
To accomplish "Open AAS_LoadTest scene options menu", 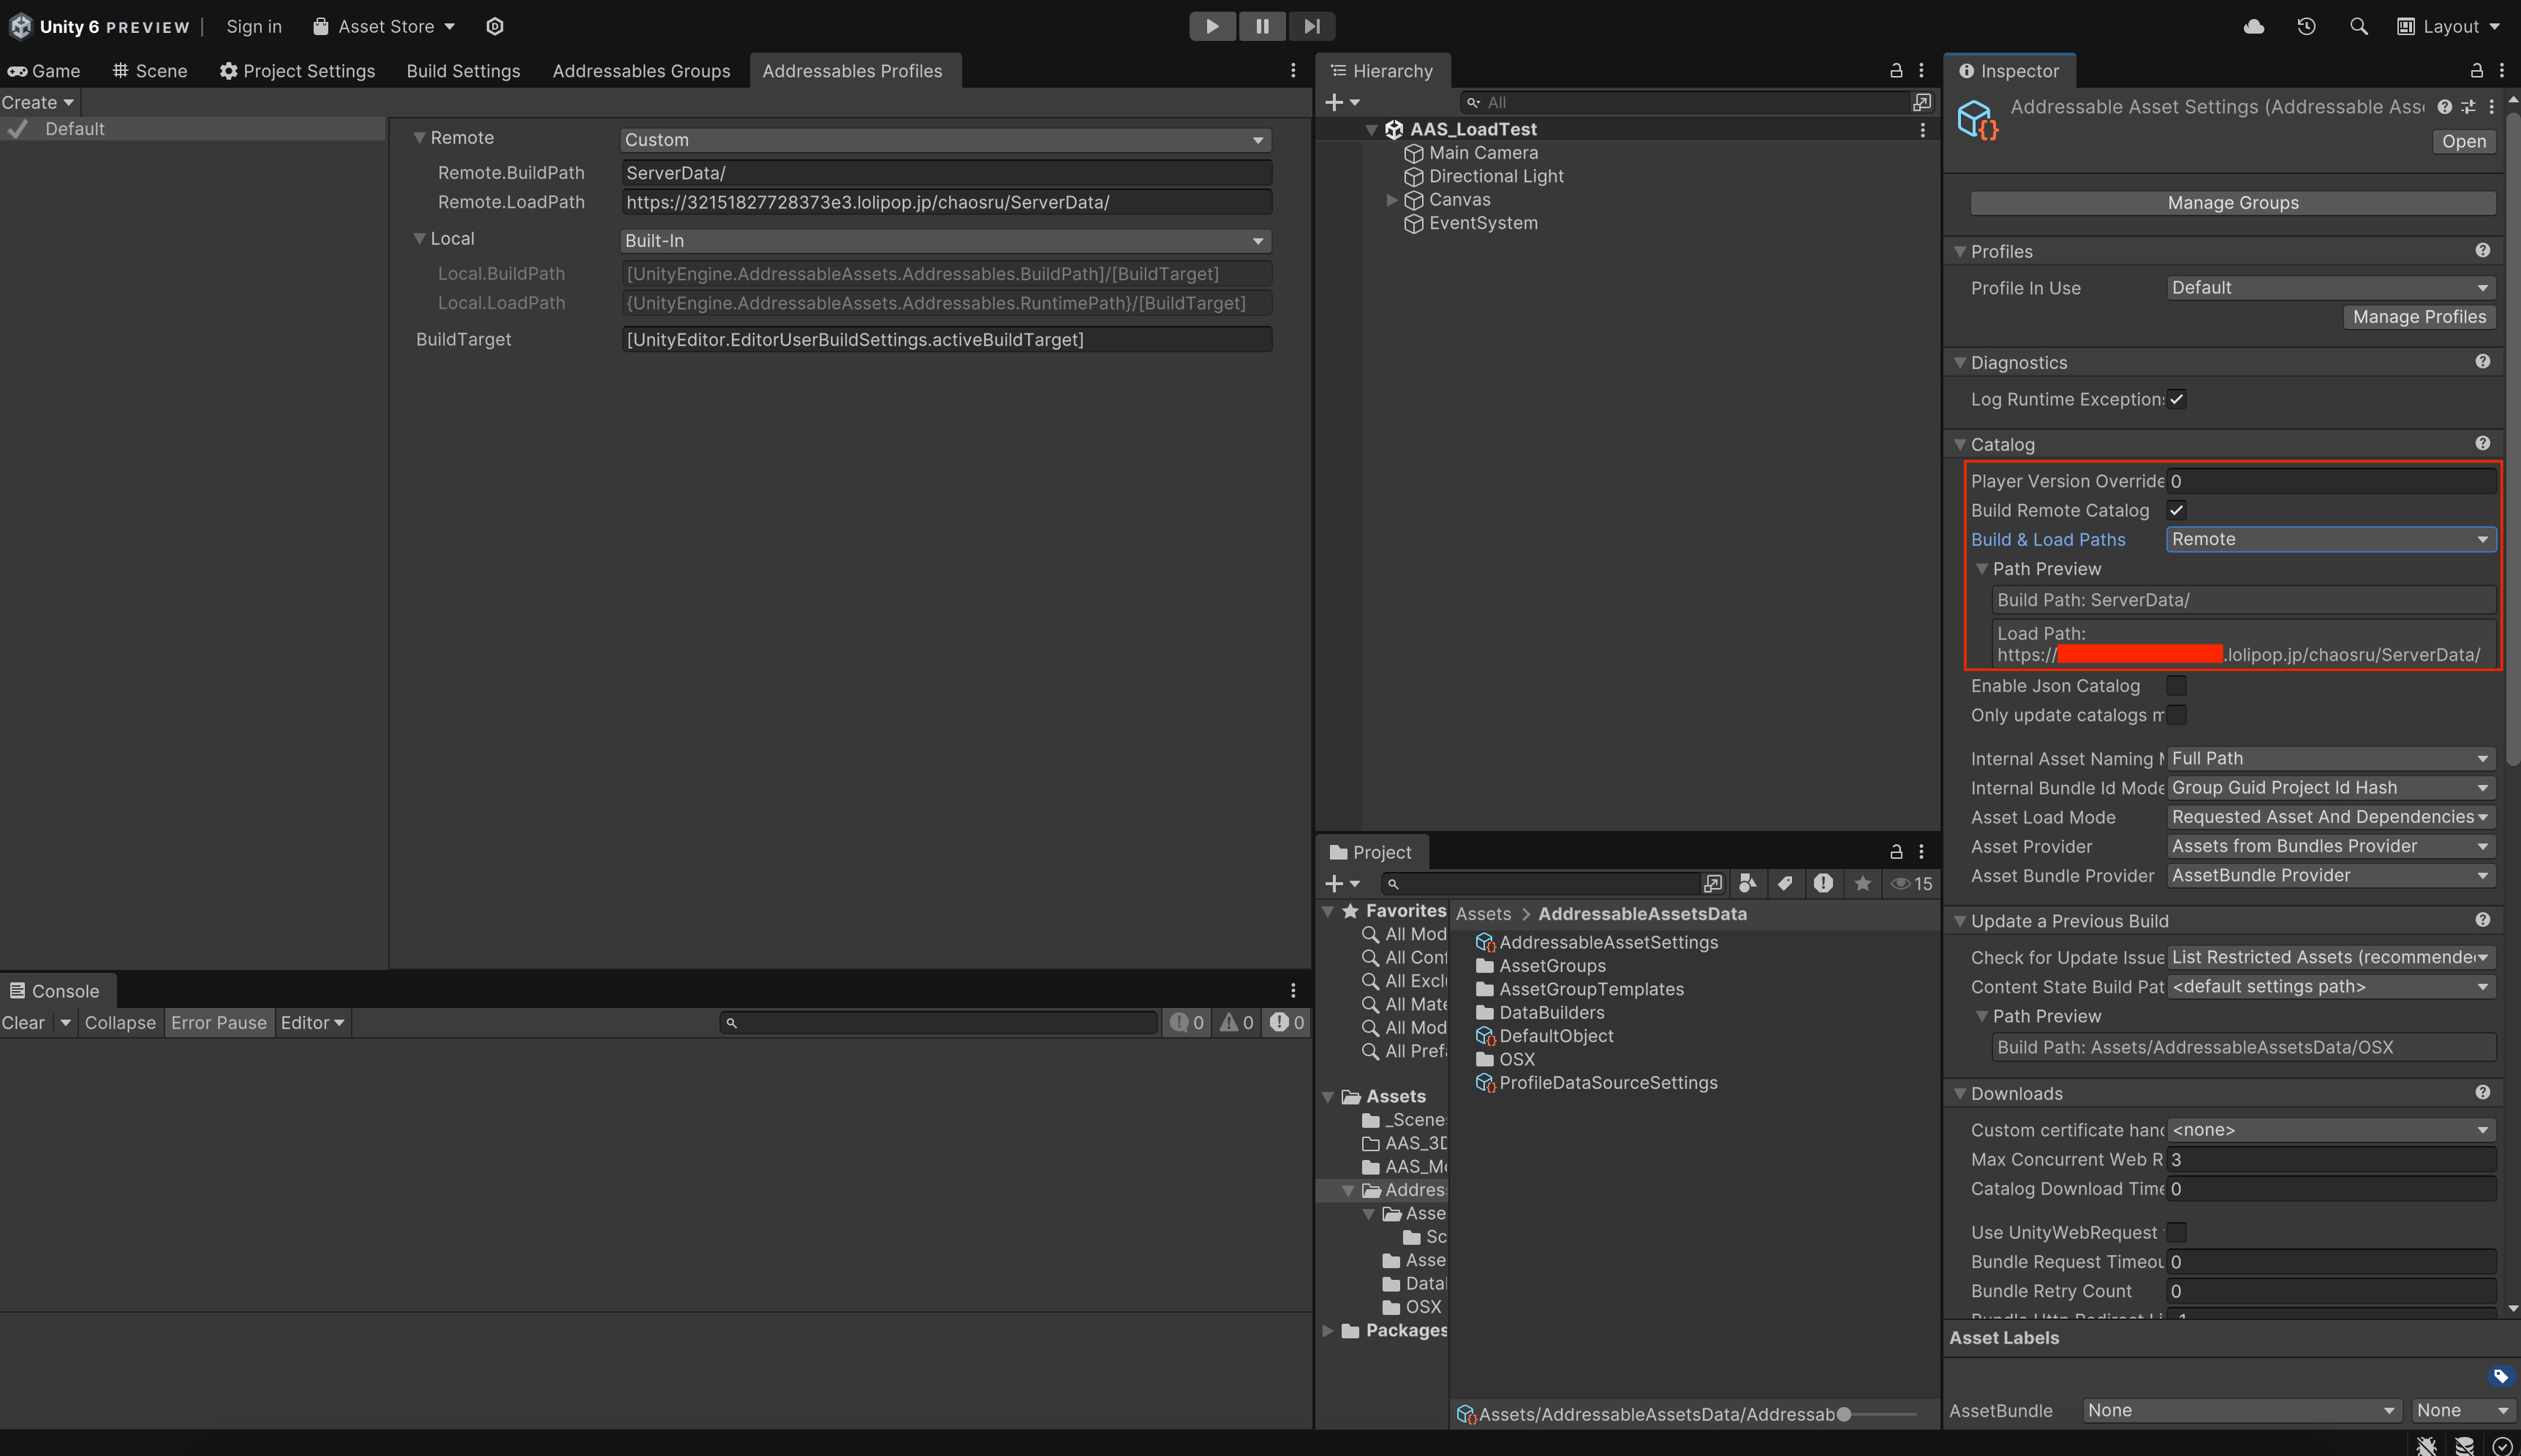I will (x=1922, y=130).
